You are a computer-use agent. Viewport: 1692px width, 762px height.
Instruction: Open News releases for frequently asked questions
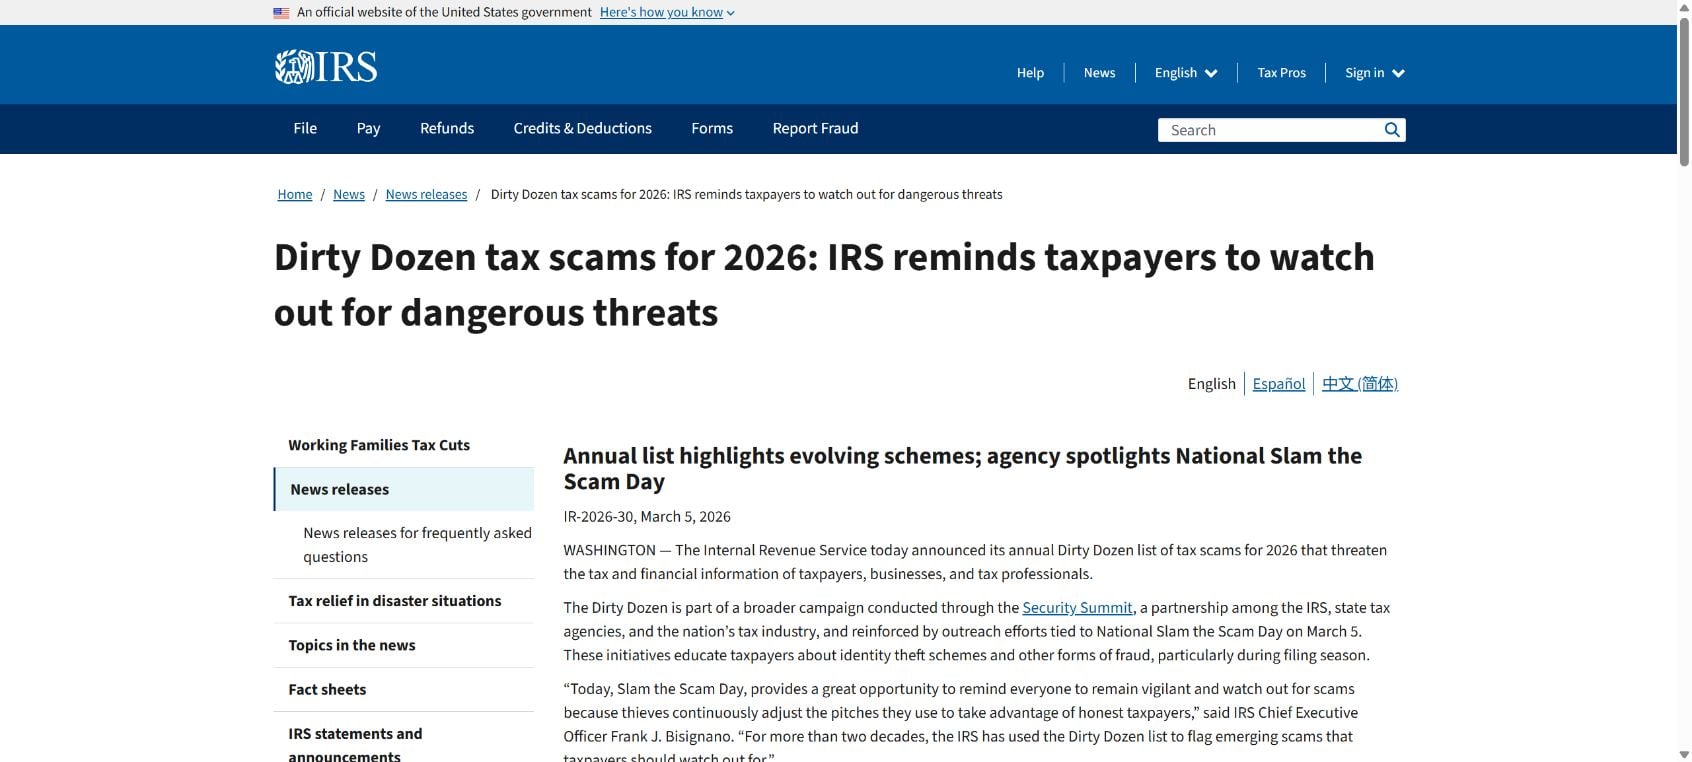point(417,545)
